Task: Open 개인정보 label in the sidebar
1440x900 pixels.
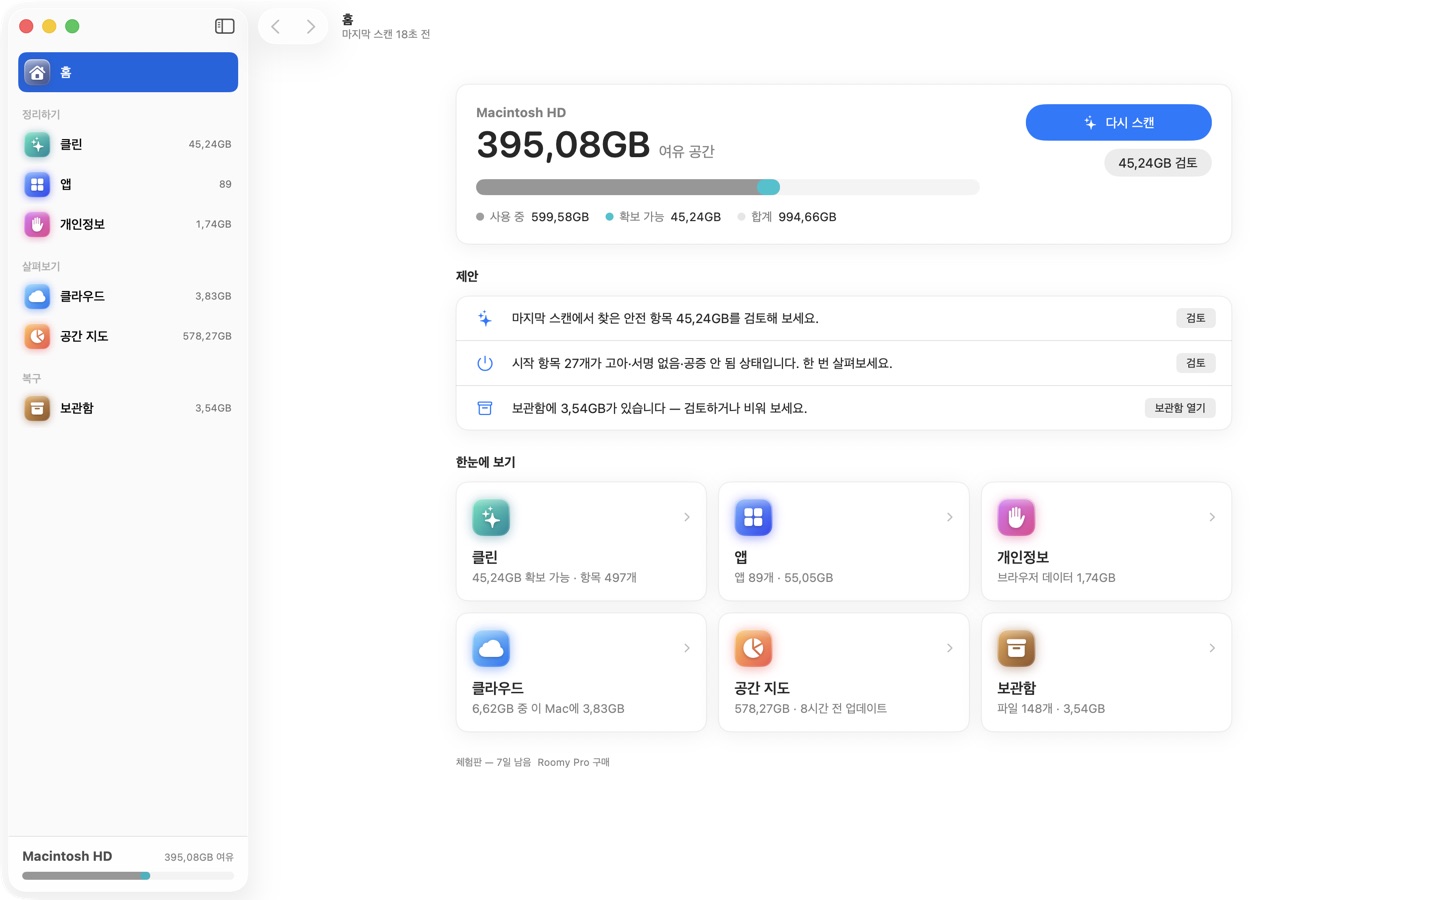Action: [82, 224]
